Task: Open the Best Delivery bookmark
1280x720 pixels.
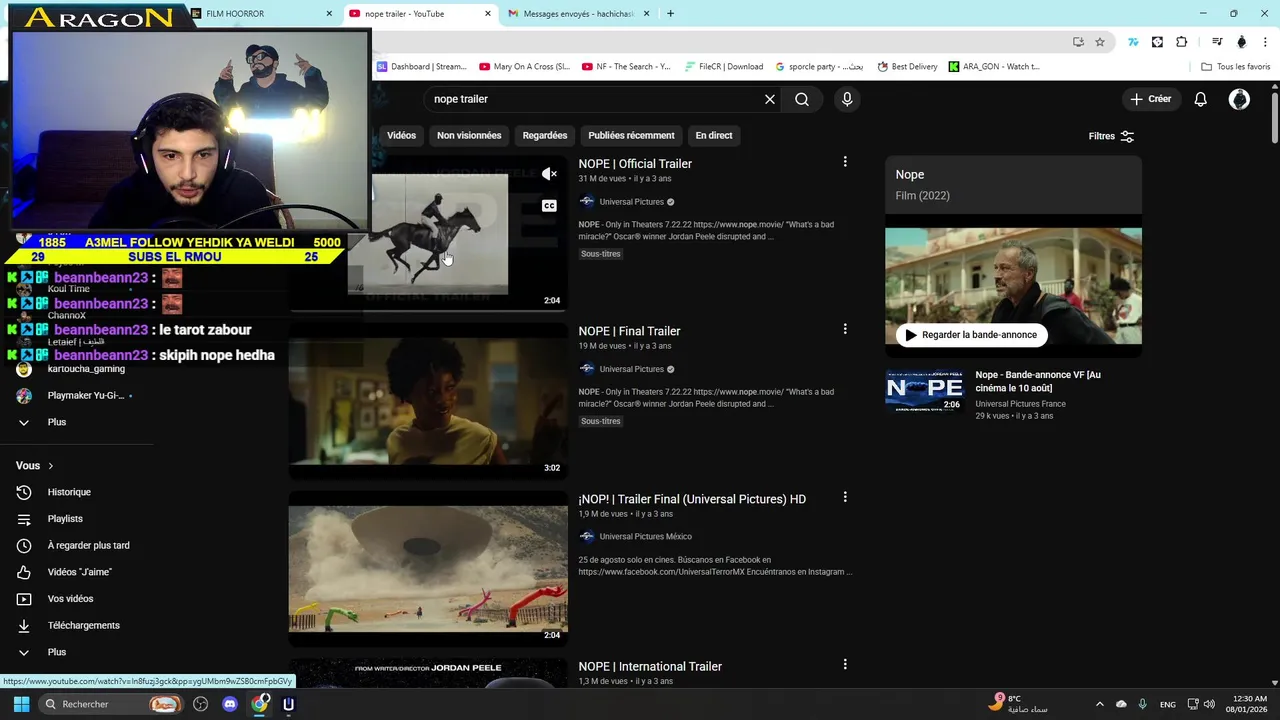Action: (908, 67)
